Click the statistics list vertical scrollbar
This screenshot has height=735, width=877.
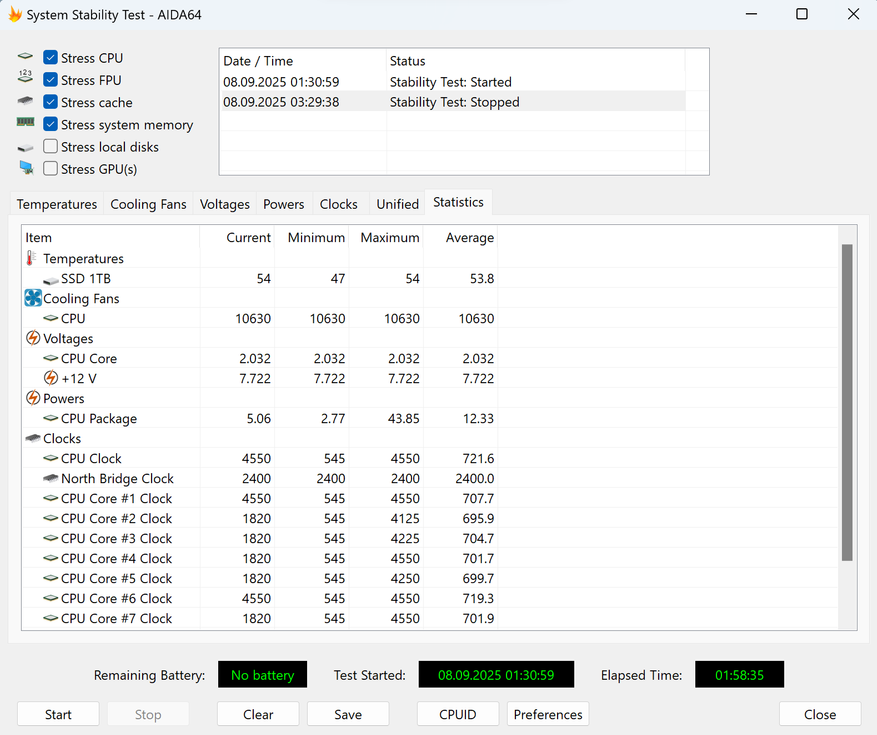coord(847,400)
